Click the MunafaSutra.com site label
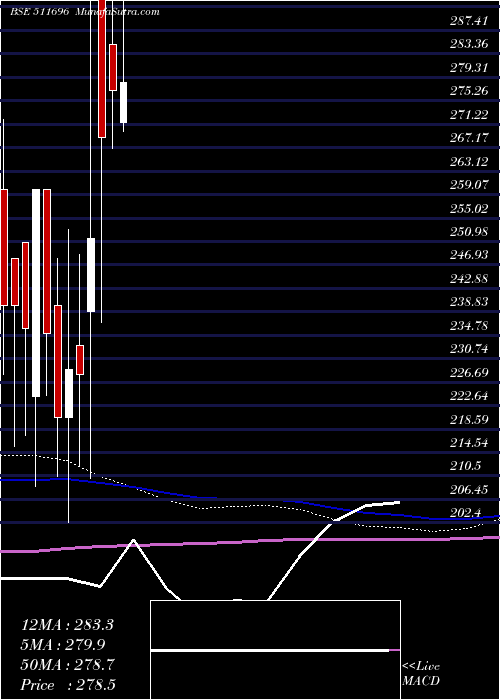The image size is (500, 700). [x=117, y=12]
